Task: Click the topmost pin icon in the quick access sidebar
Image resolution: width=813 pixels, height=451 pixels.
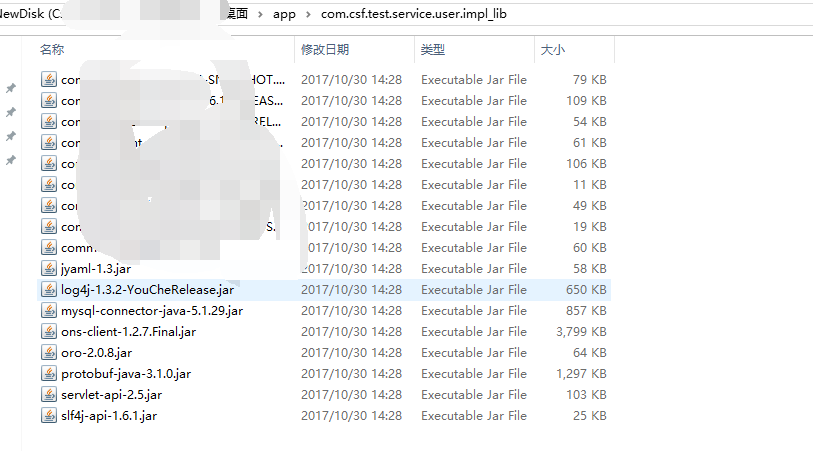Action: (x=10, y=88)
